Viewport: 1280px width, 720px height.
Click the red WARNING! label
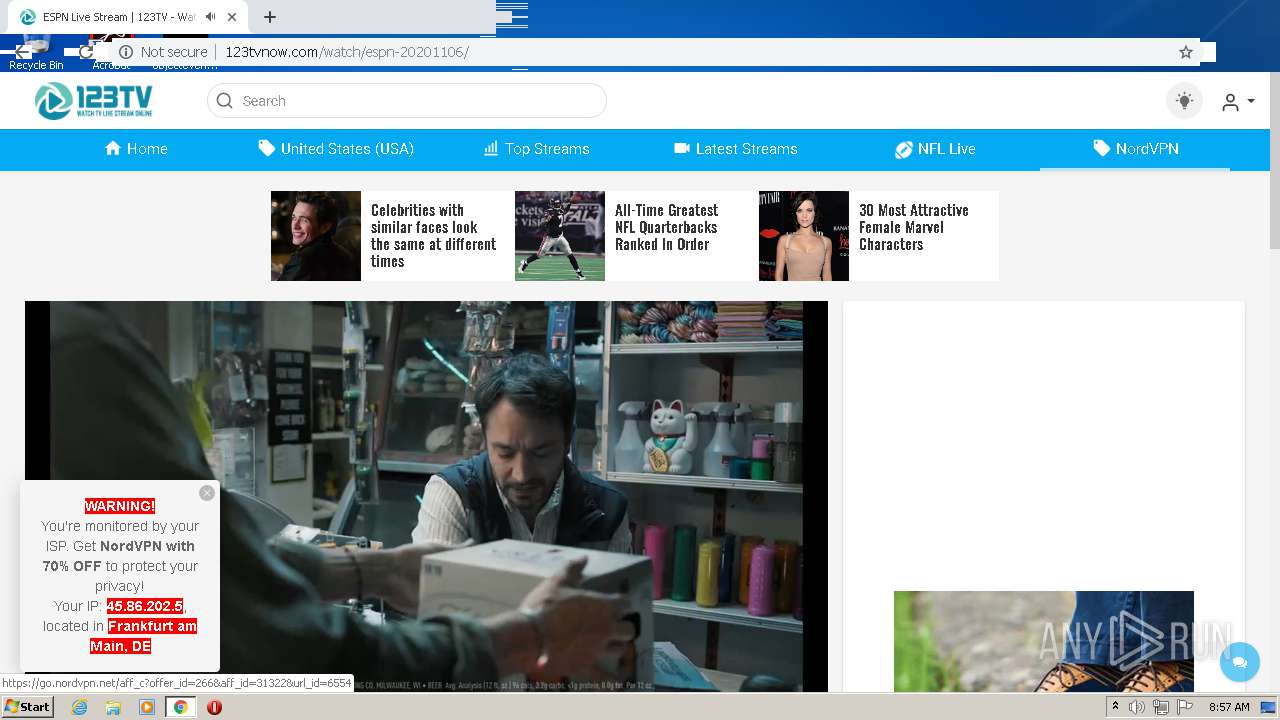coord(120,506)
